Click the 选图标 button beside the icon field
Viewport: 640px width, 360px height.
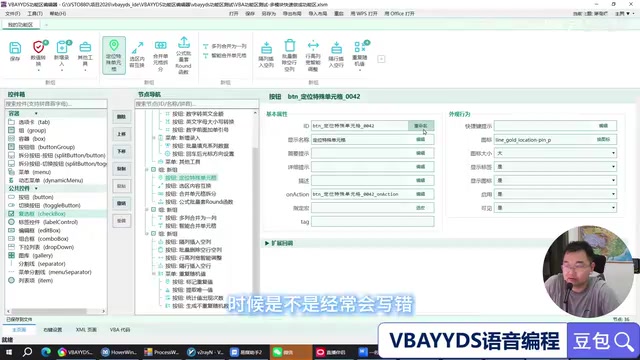pyautogui.click(x=603, y=140)
